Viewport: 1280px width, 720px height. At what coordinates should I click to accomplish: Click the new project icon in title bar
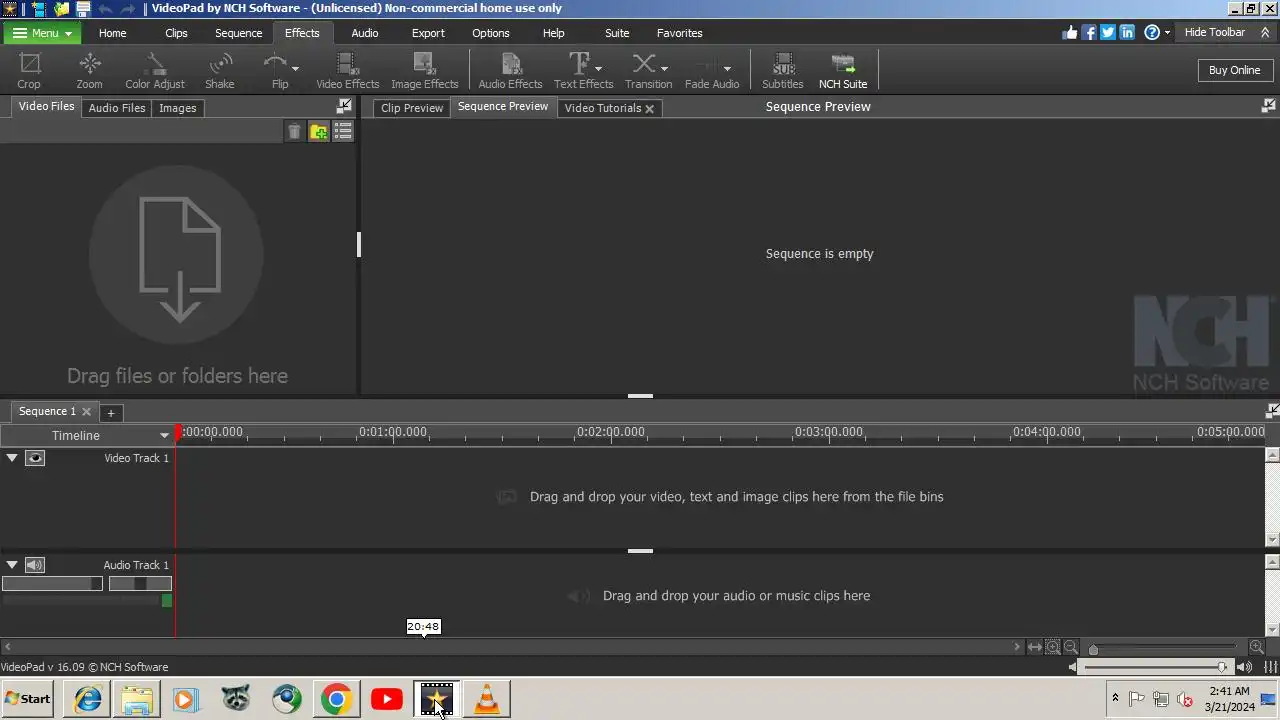40,9
